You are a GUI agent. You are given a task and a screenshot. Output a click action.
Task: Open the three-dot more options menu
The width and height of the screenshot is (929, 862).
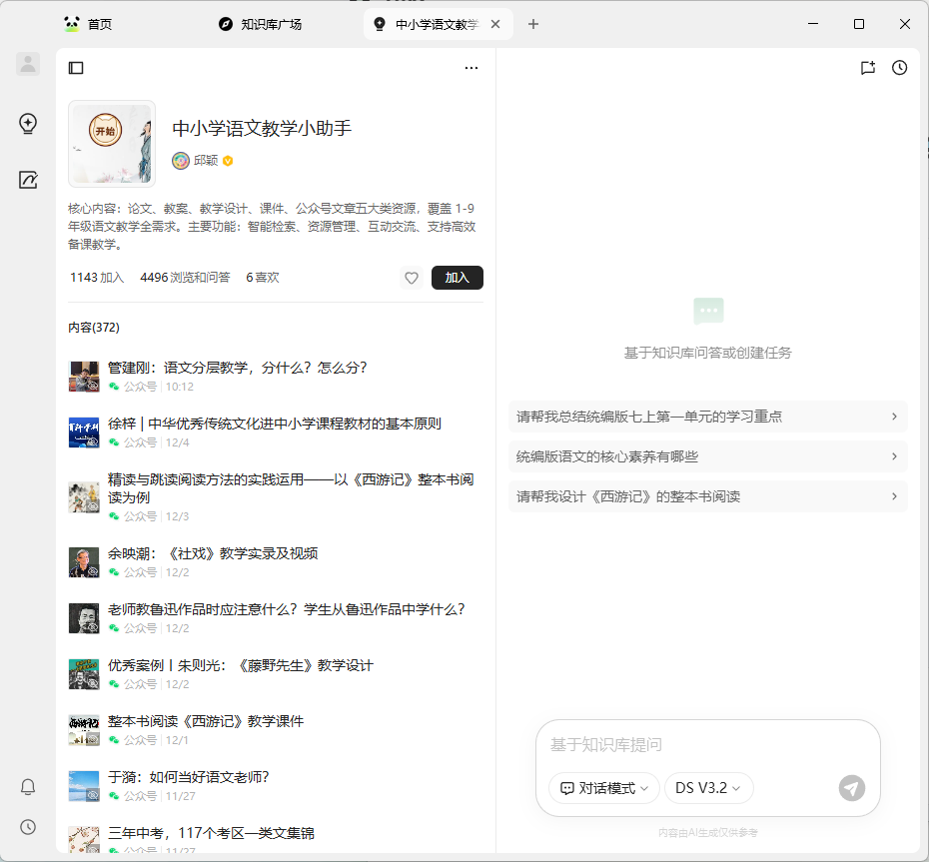(471, 68)
